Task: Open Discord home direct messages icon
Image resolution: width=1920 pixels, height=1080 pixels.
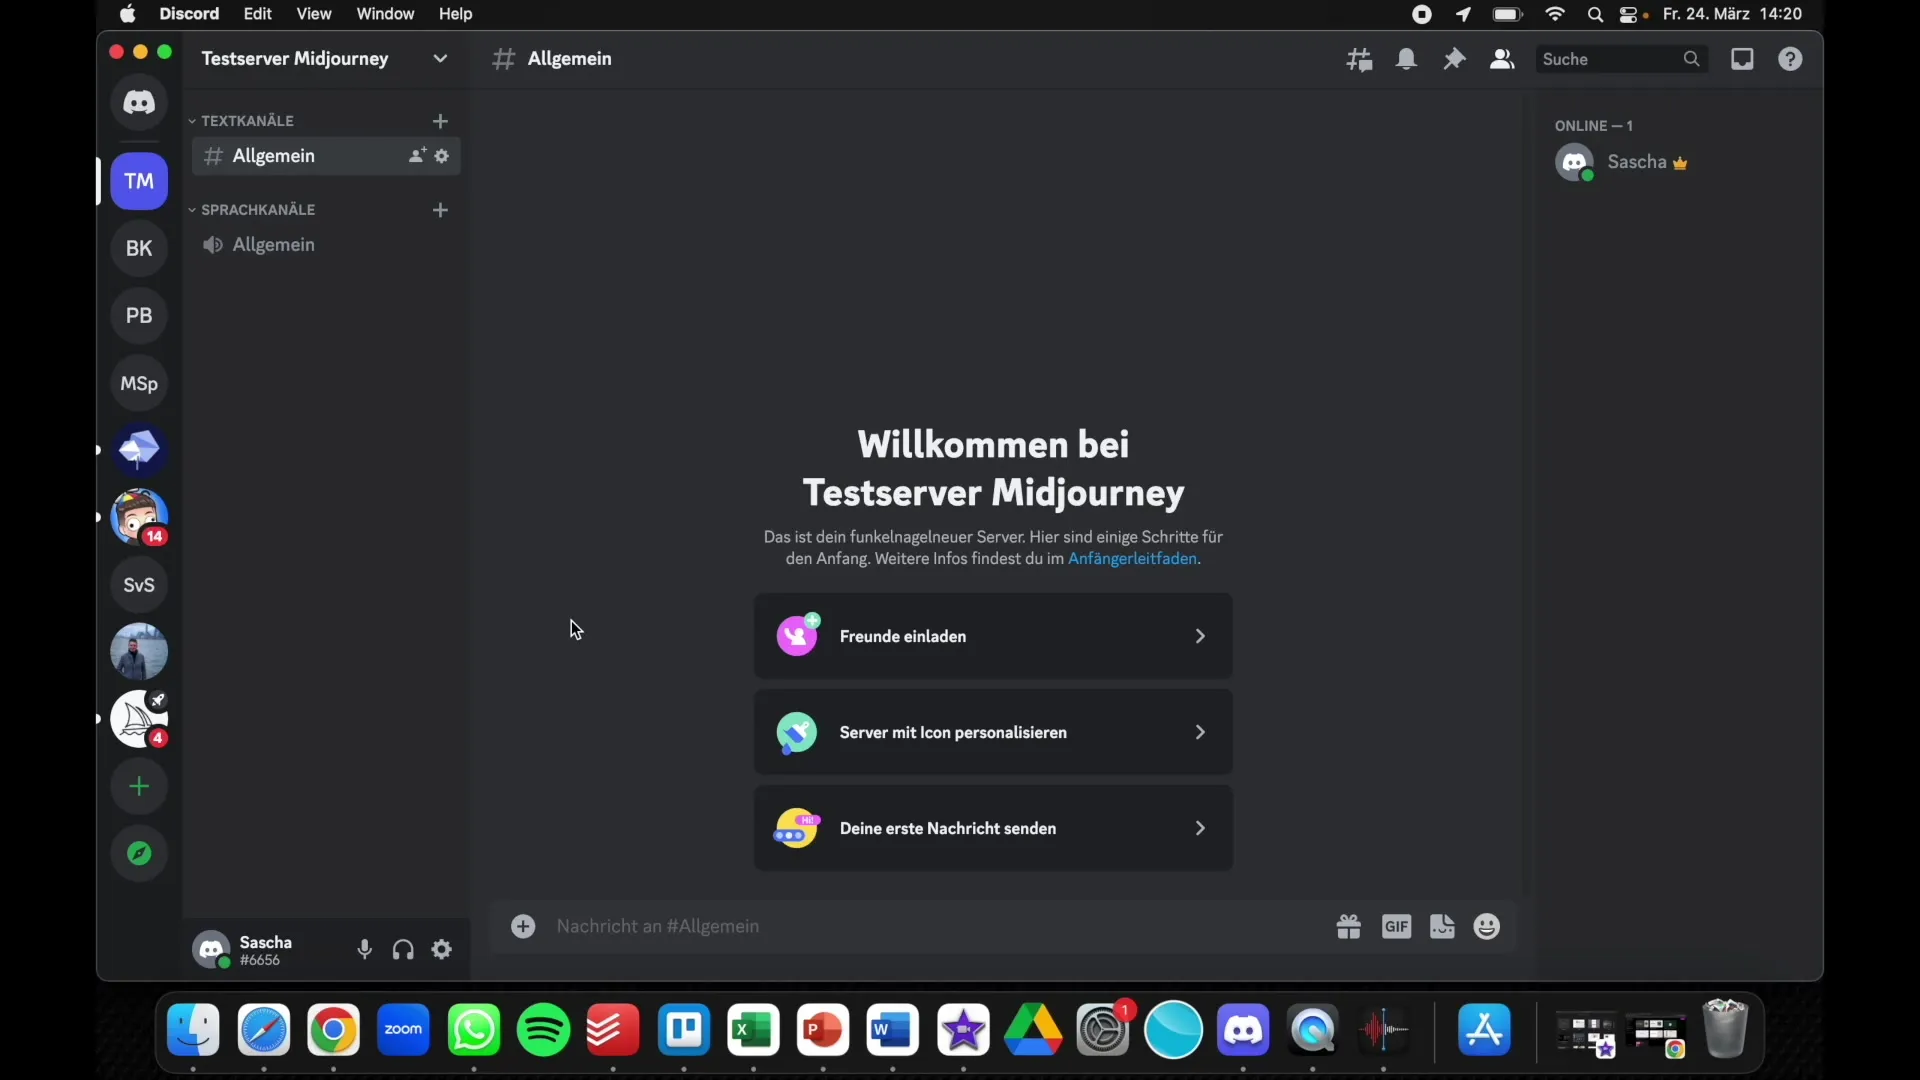Action: (139, 102)
